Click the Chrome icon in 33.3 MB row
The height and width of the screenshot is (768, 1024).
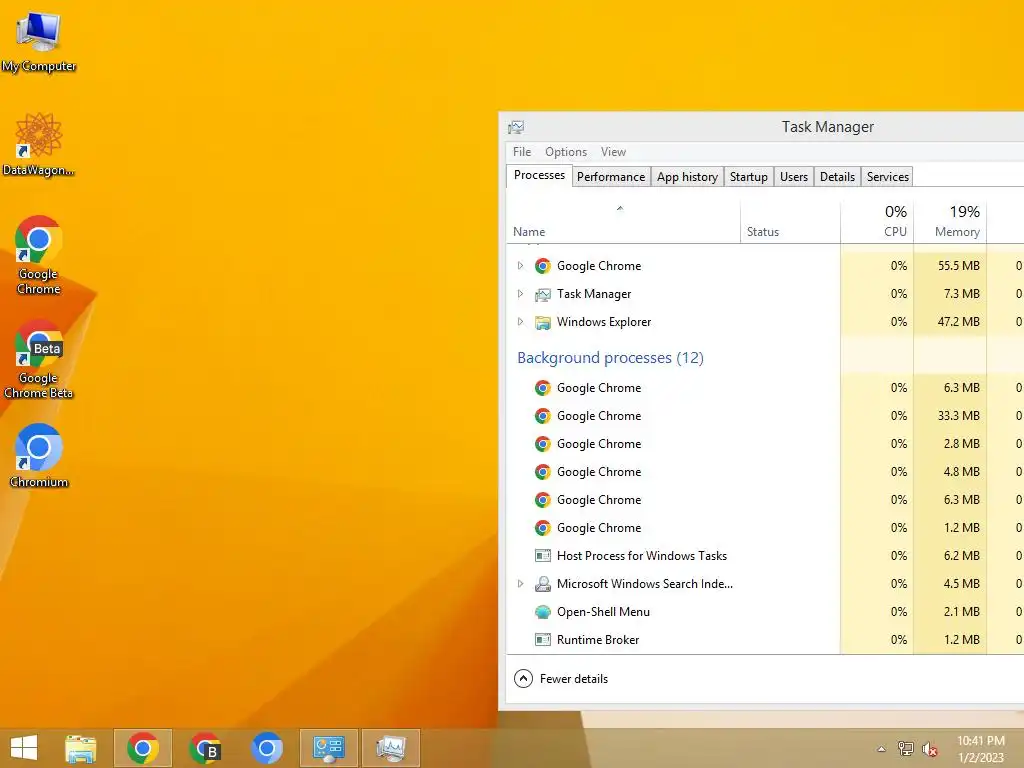[543, 416]
